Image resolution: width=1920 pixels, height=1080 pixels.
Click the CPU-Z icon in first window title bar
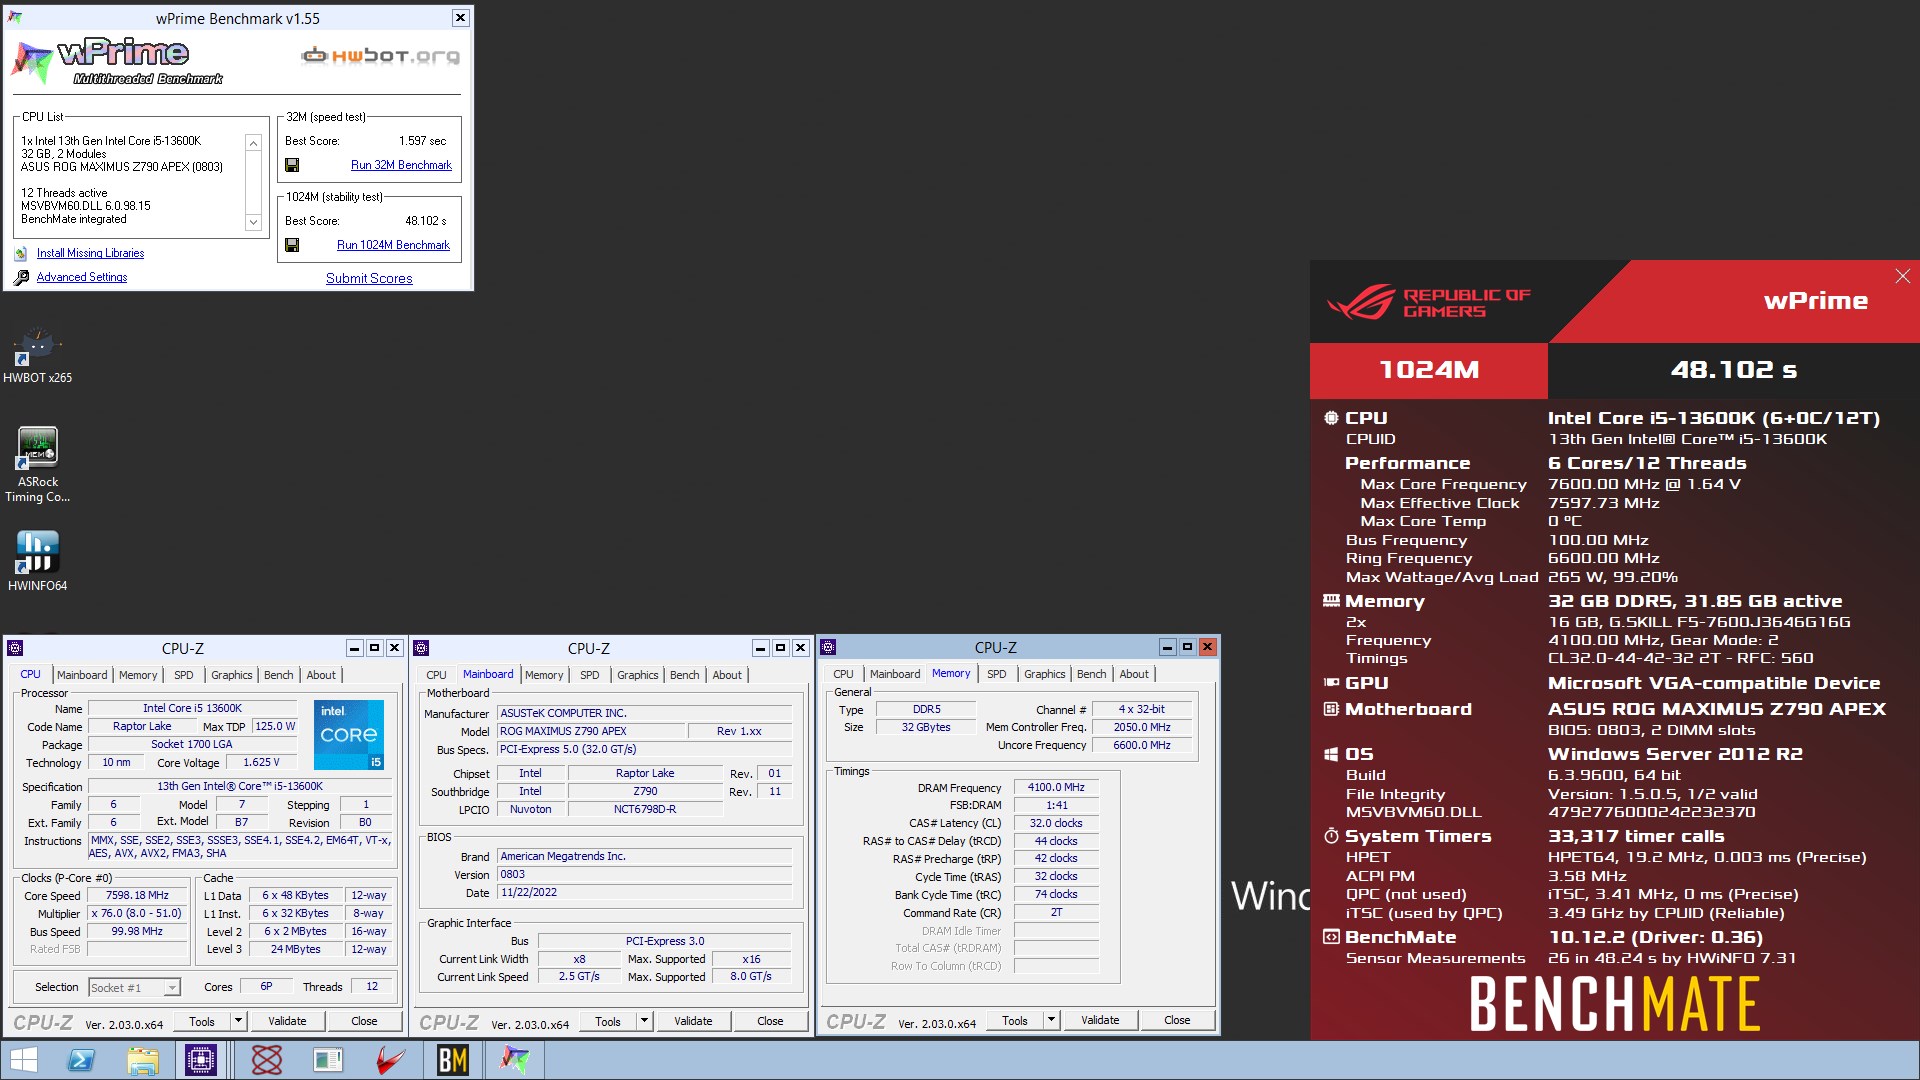tap(16, 648)
